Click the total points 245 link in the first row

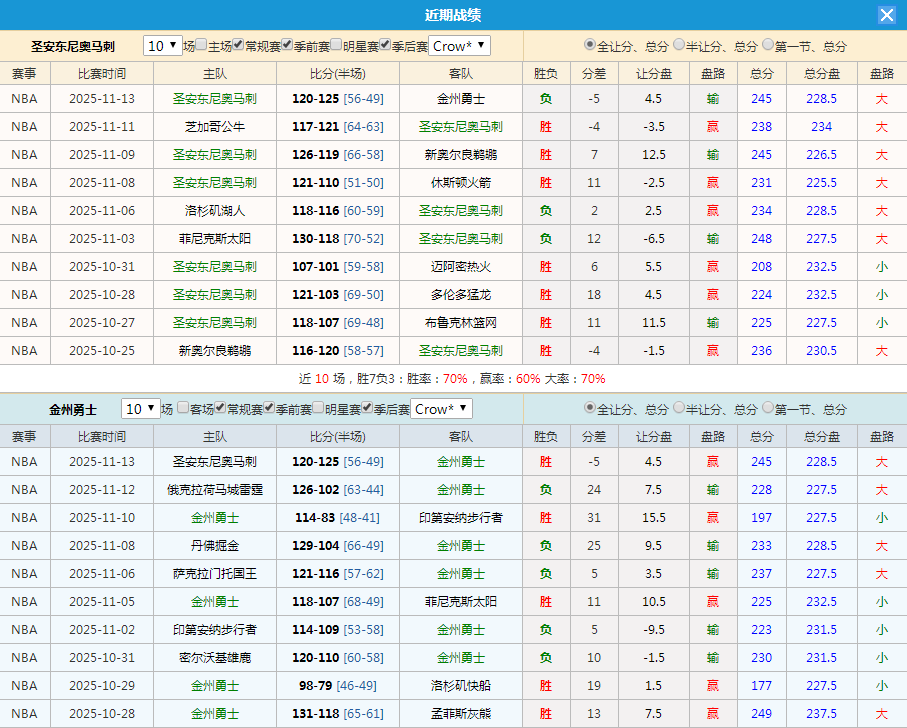(x=761, y=98)
